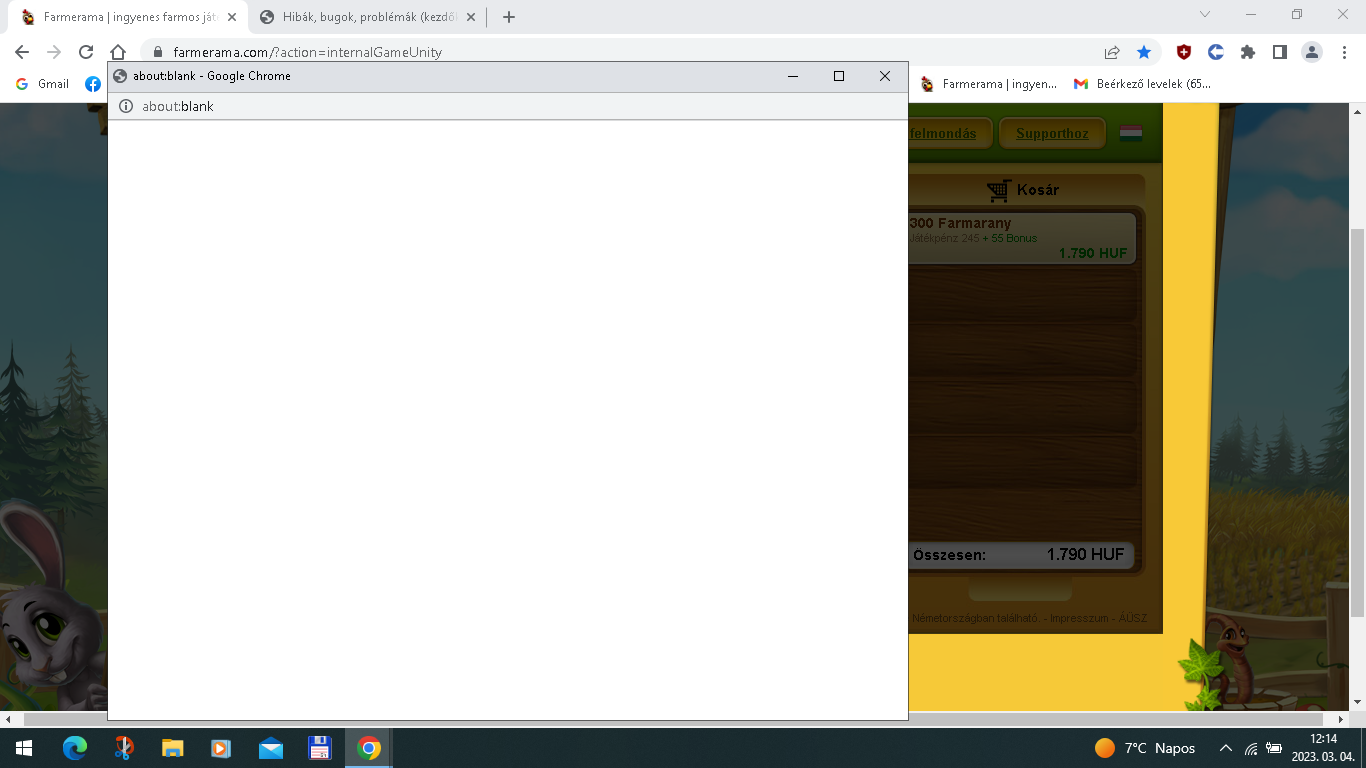Click the blue arrow extension icon

(x=1216, y=52)
